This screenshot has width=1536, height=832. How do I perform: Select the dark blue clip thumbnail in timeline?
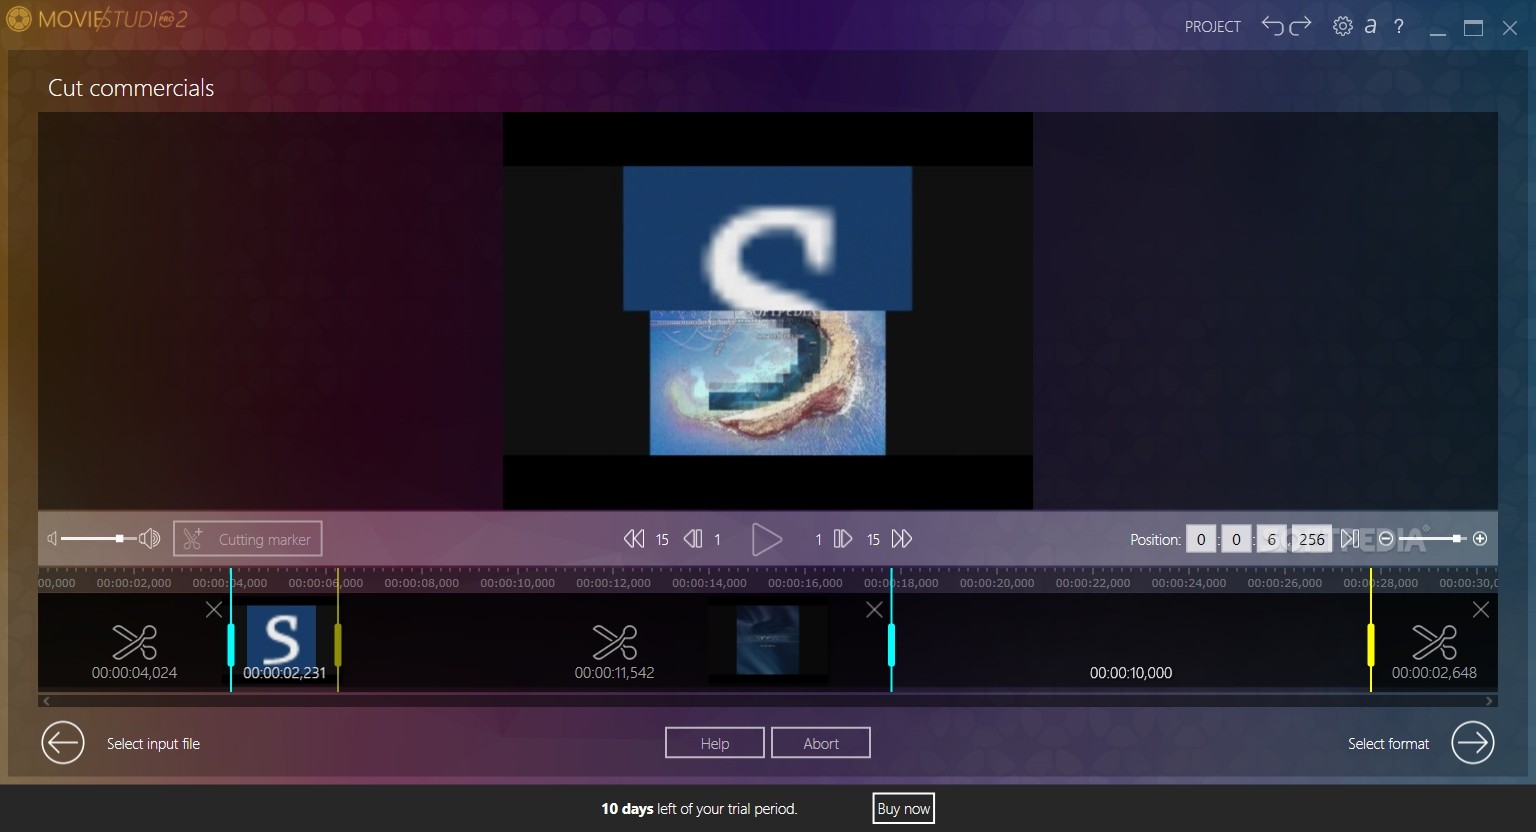click(x=768, y=640)
